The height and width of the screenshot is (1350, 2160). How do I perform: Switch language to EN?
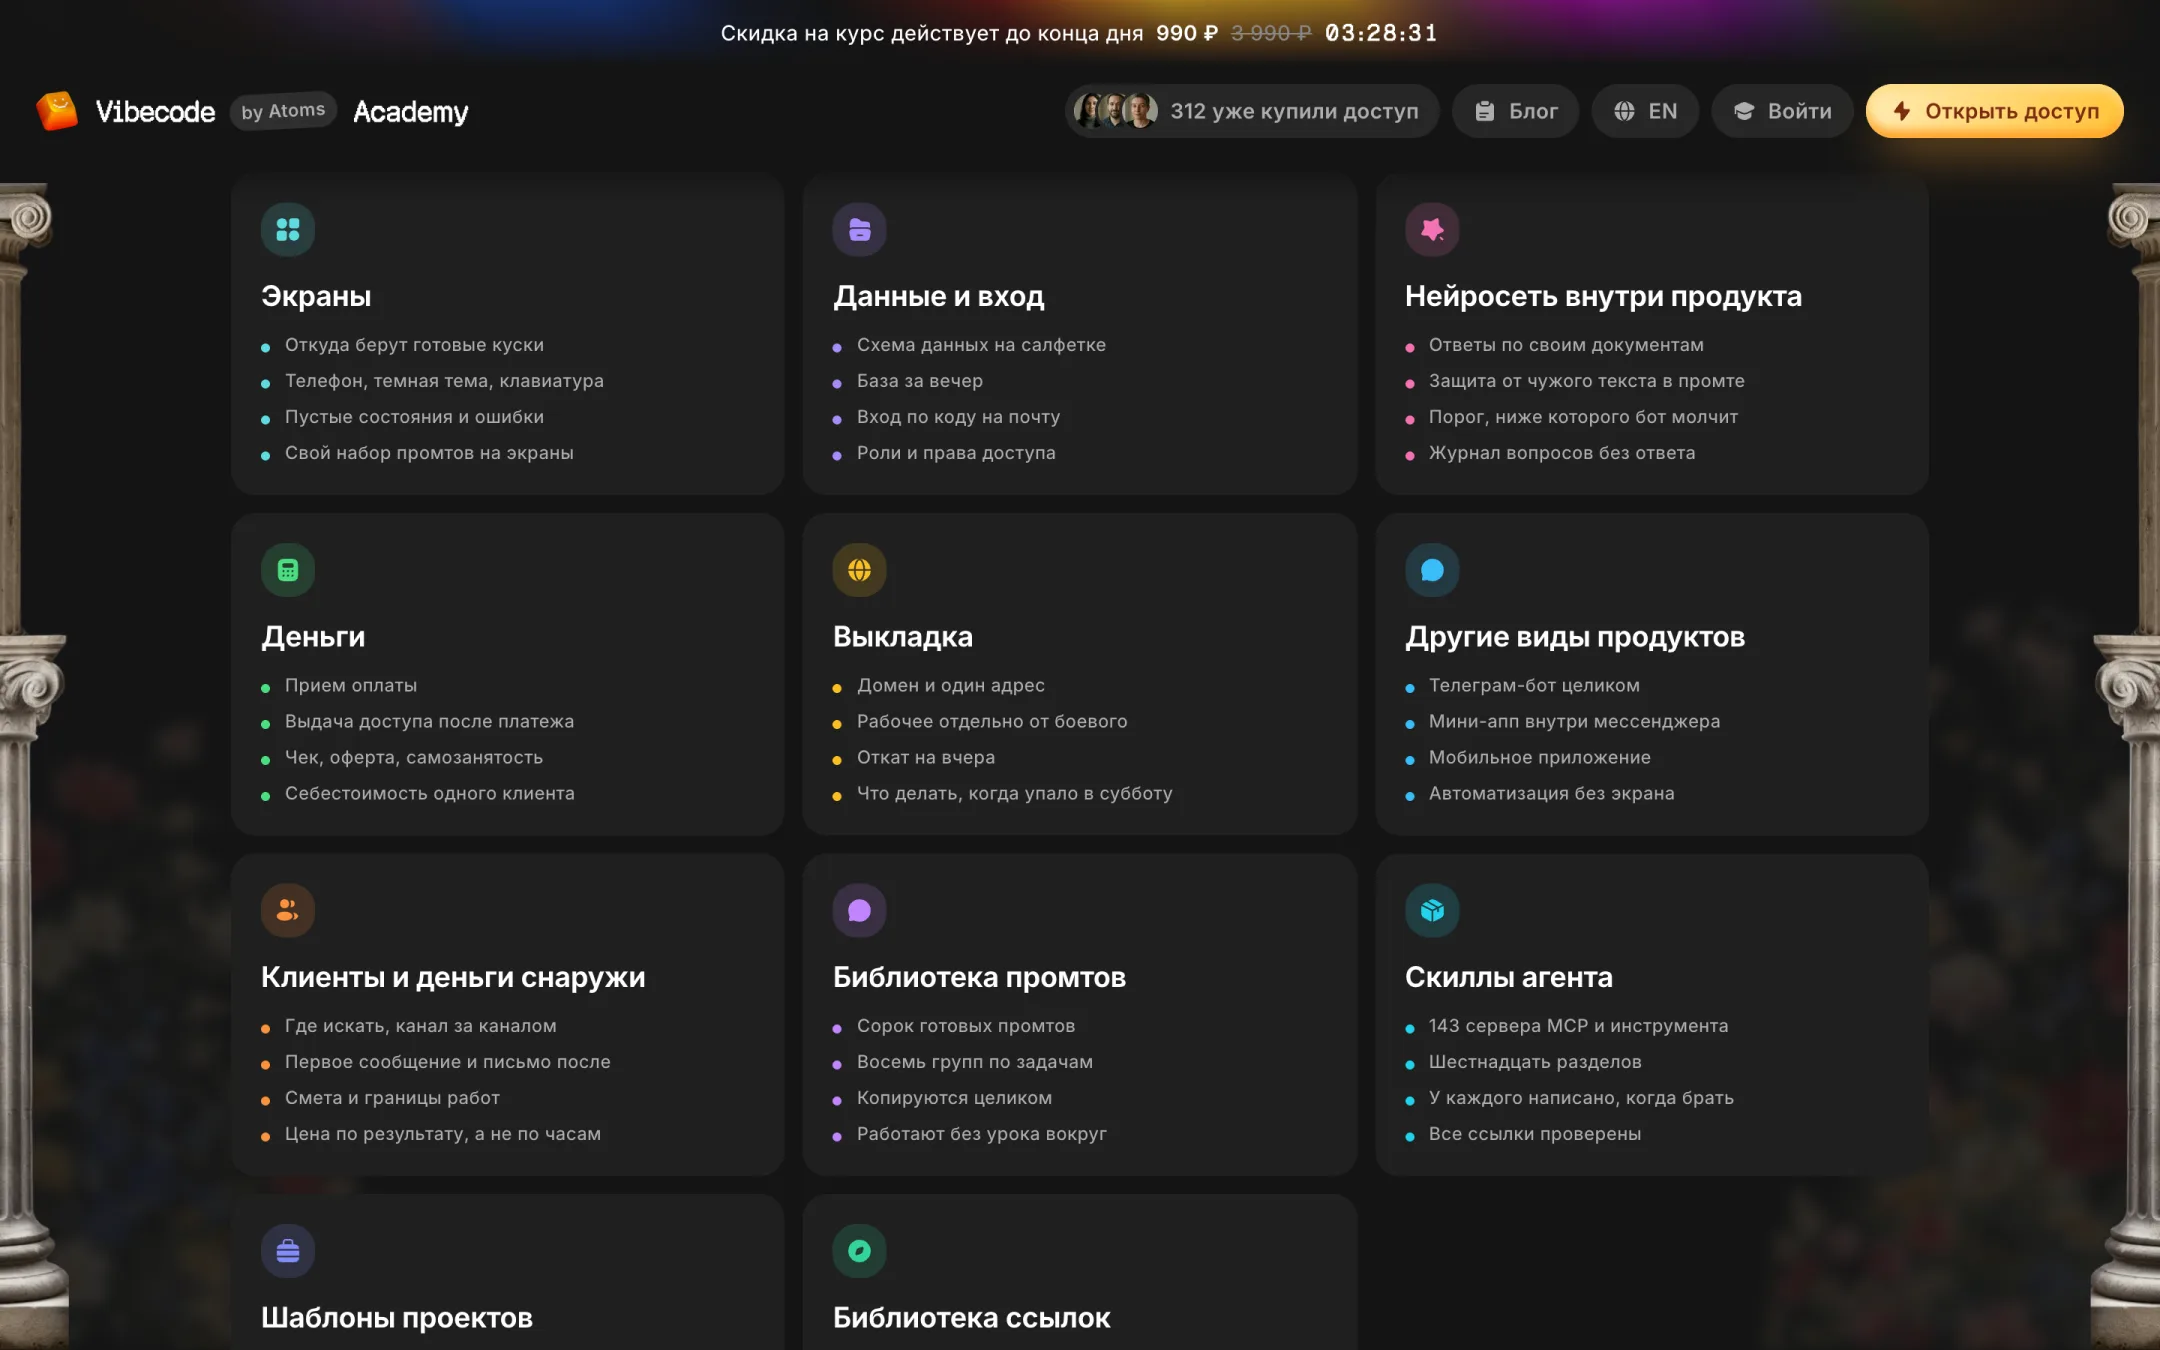click(x=1646, y=111)
